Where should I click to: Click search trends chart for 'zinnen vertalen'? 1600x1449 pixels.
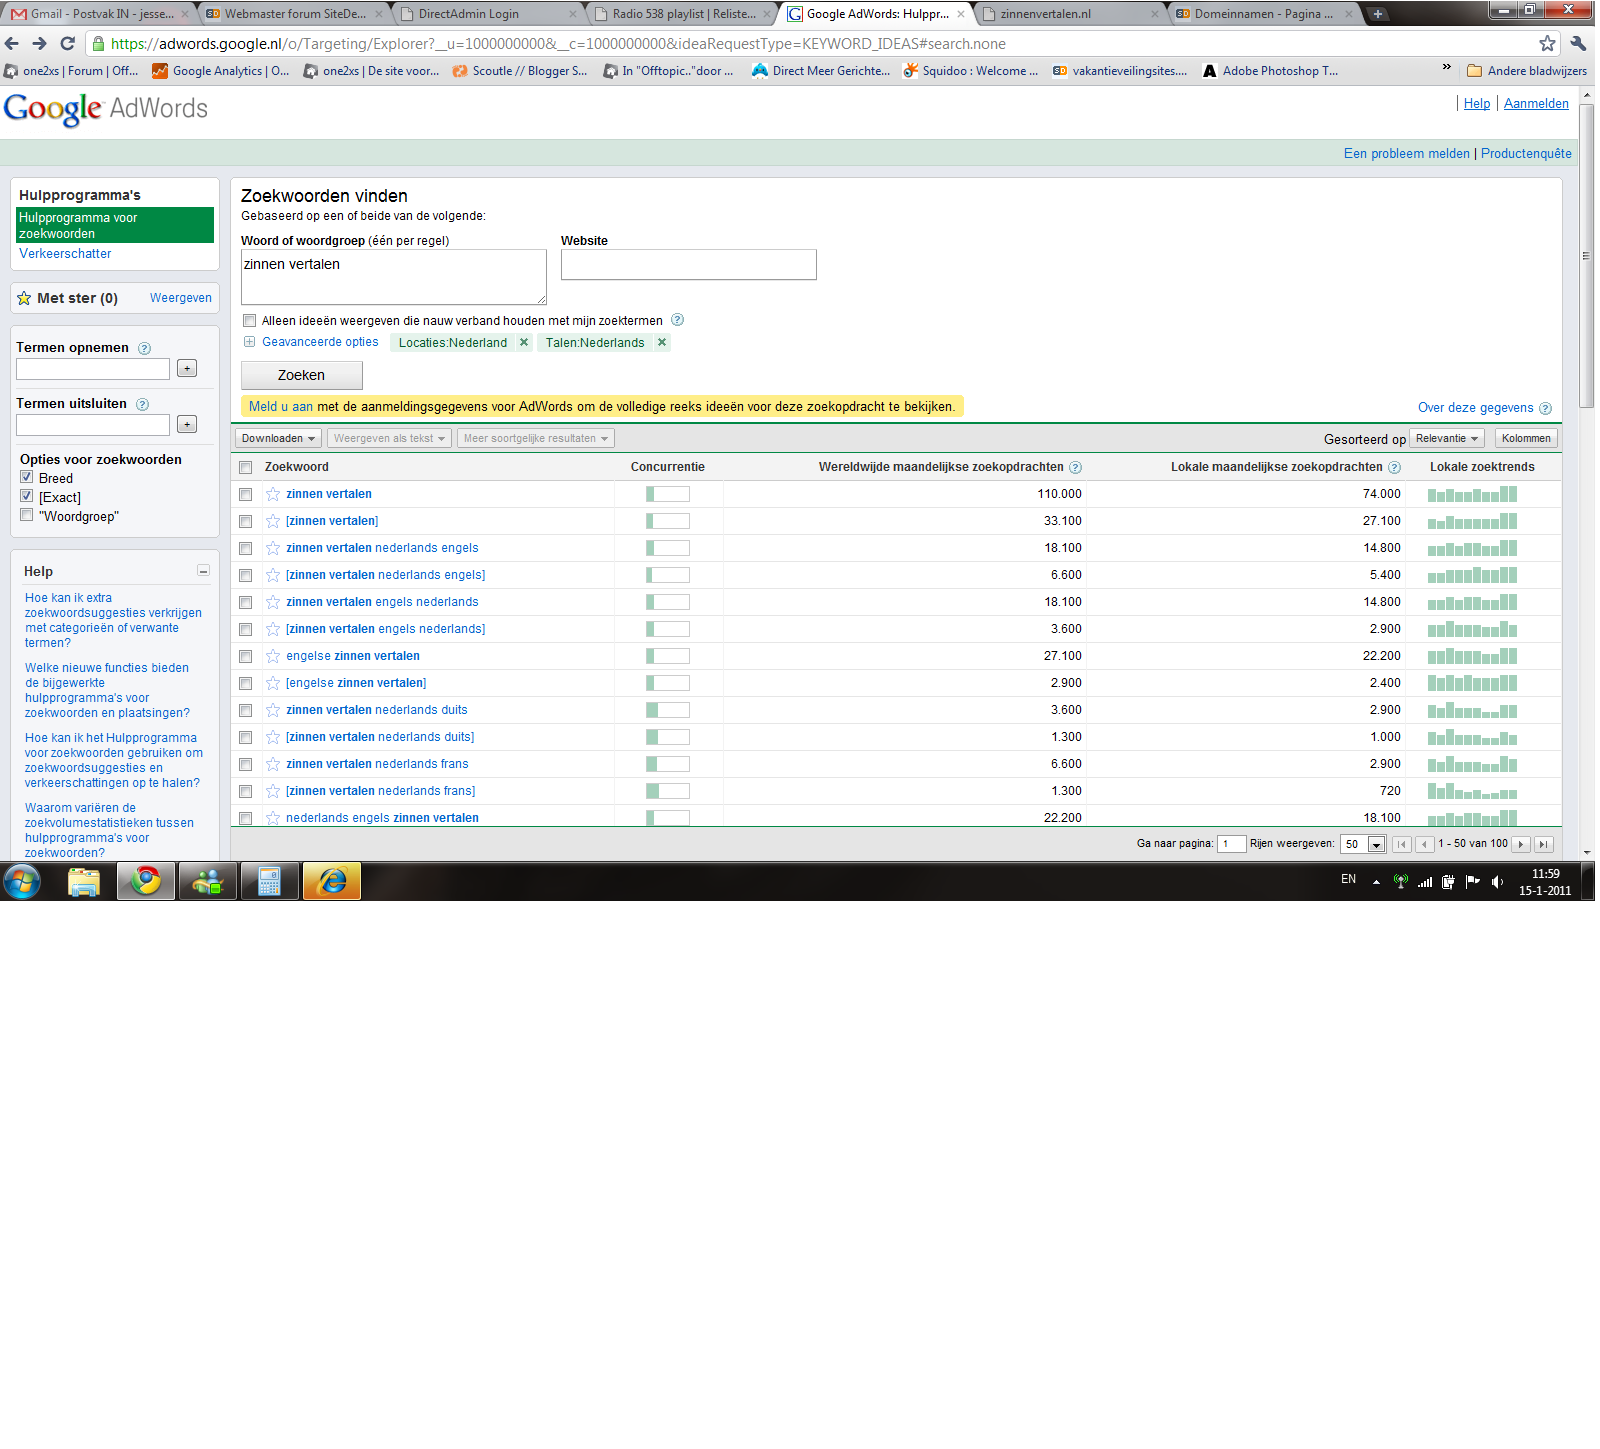coord(1472,494)
